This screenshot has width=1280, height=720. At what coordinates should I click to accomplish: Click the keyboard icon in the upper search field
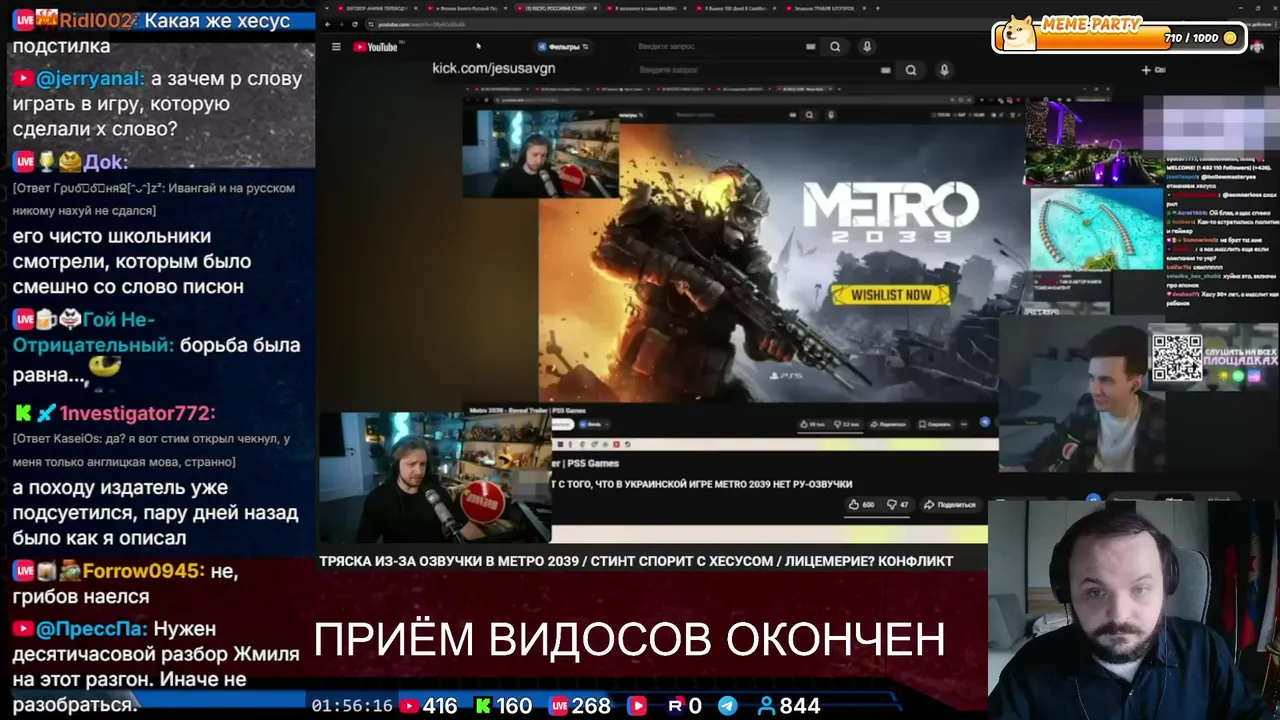[810, 46]
